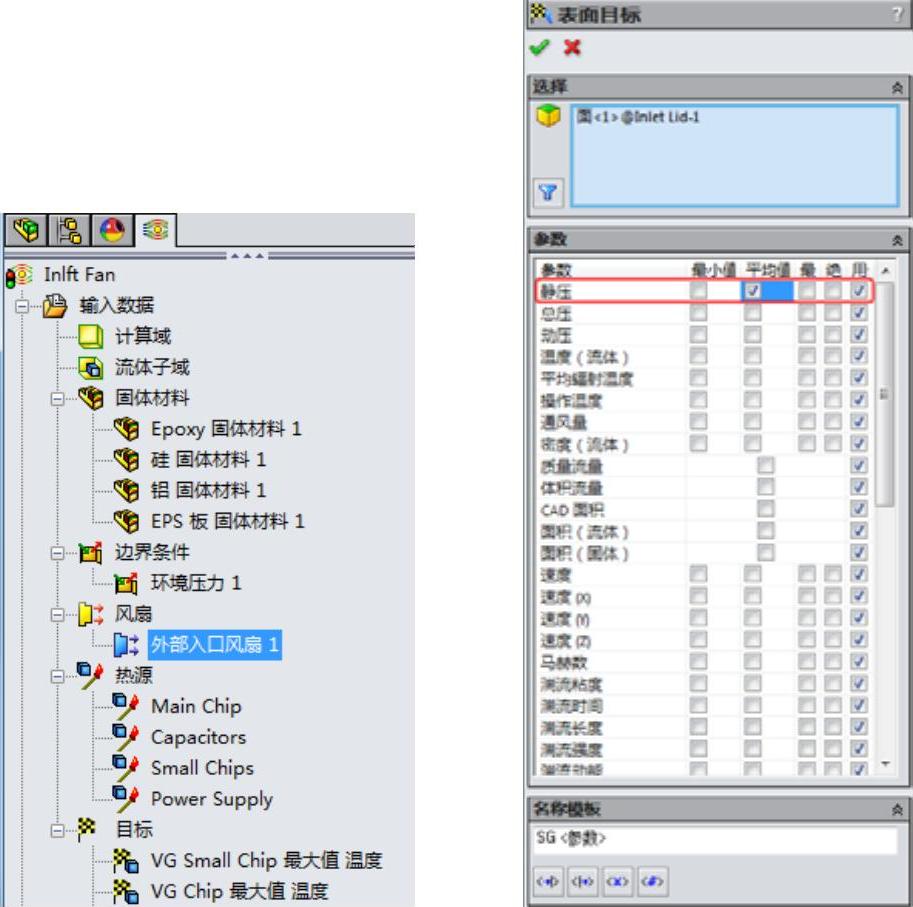
Task: Collapse the 参数 section chevron
Action: tap(897, 240)
